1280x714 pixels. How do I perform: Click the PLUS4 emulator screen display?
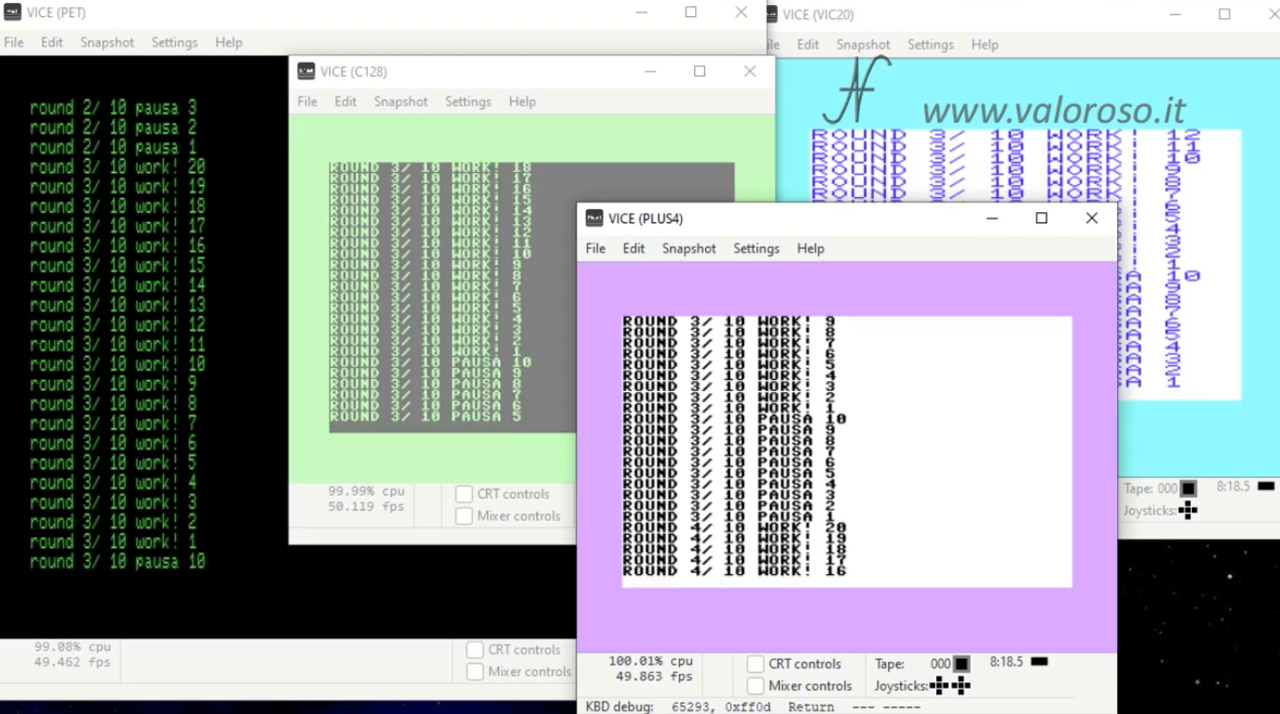[x=847, y=452]
